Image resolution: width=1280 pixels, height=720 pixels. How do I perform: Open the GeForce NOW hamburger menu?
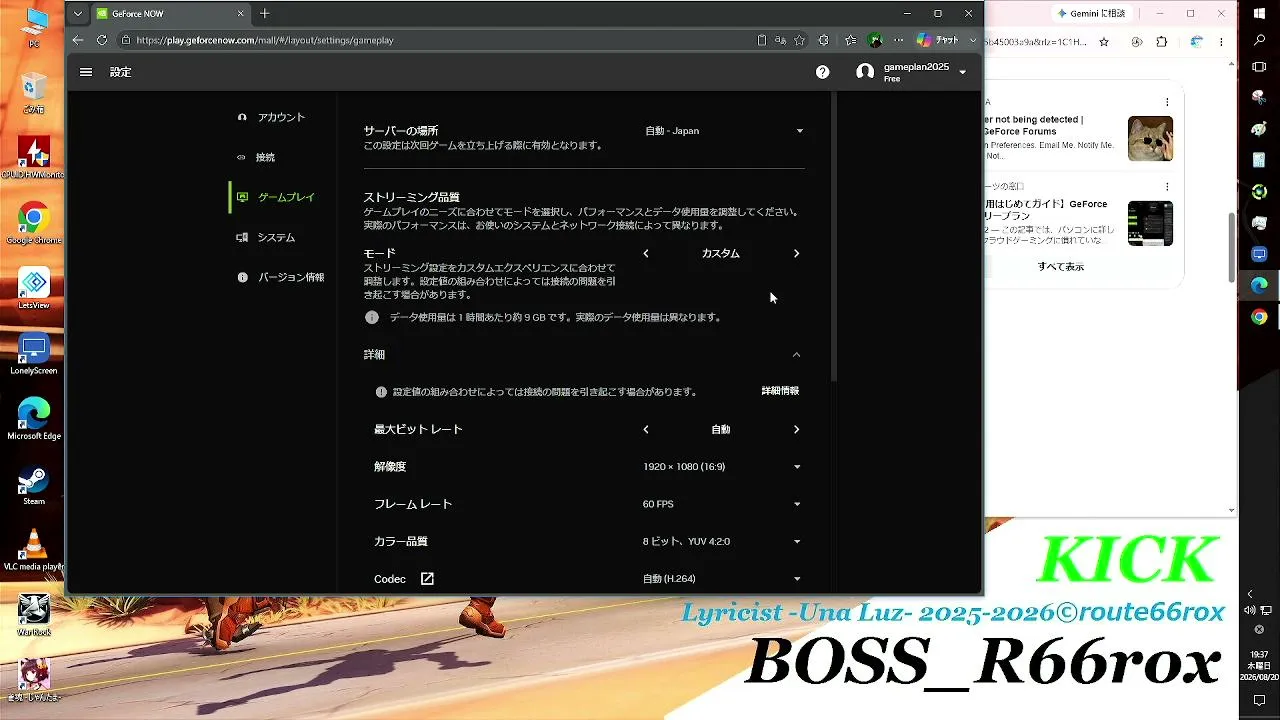pyautogui.click(x=86, y=72)
